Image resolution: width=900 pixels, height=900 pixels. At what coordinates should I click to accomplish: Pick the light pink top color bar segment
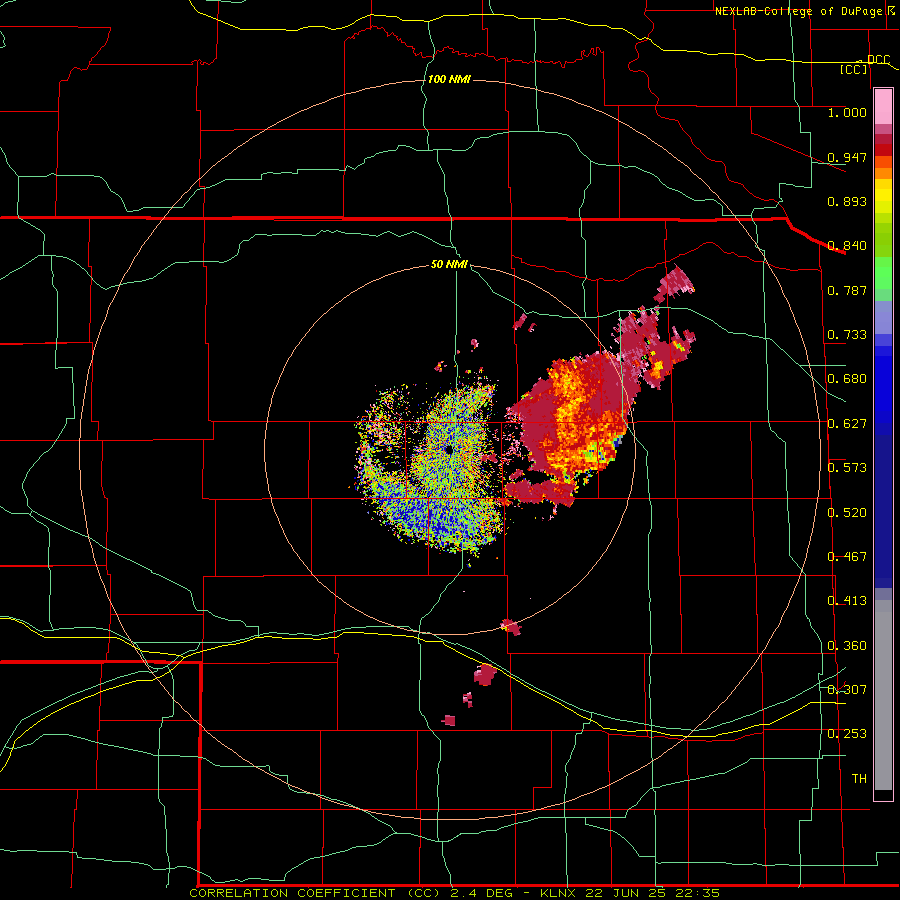coord(883,107)
